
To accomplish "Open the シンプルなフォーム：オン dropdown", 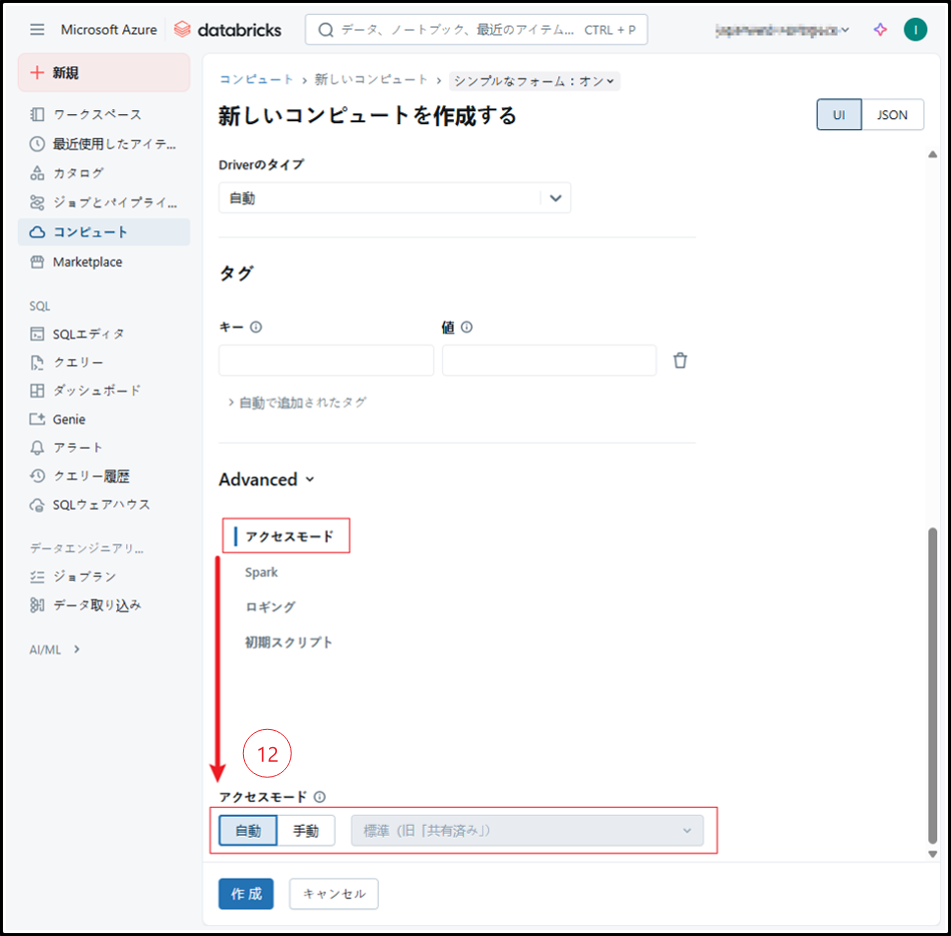I will [534, 81].
